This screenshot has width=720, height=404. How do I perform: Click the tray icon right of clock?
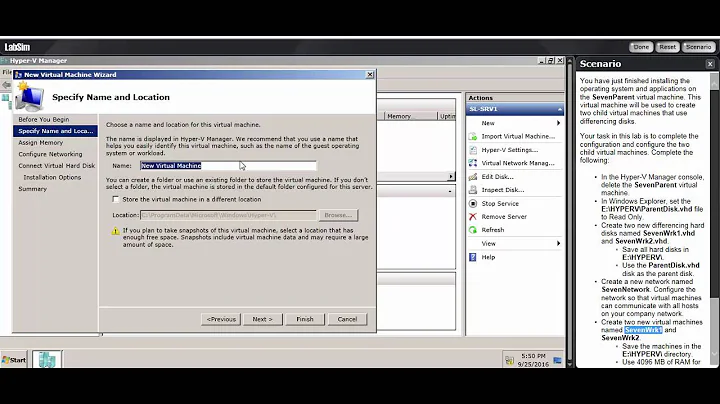557,360
